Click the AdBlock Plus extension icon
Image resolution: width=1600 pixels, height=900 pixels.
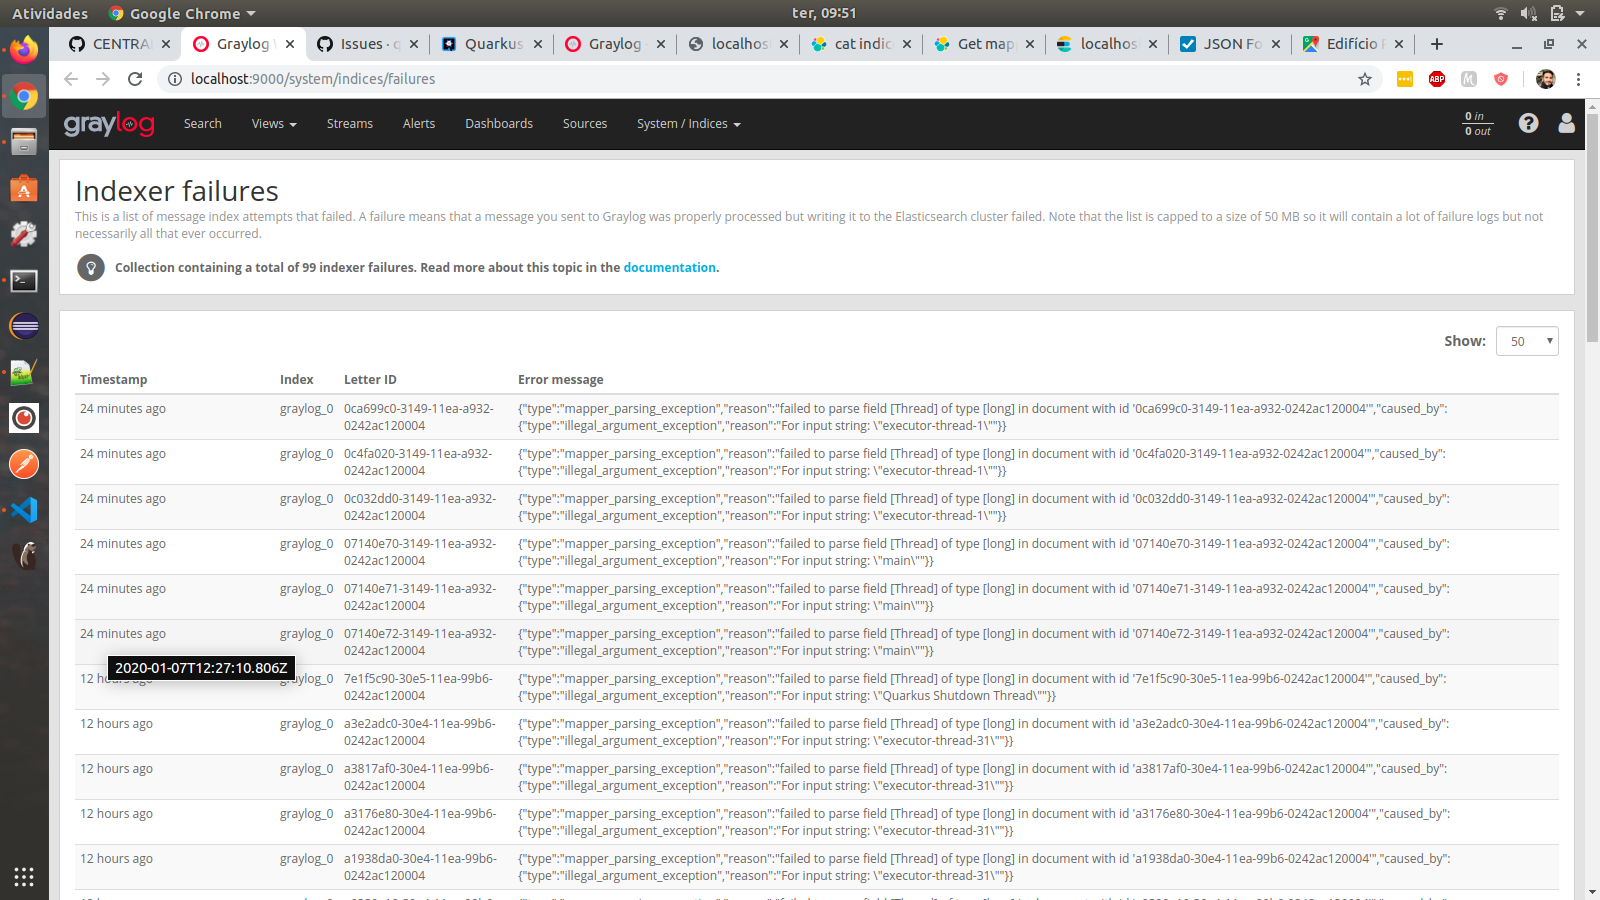[x=1438, y=79]
